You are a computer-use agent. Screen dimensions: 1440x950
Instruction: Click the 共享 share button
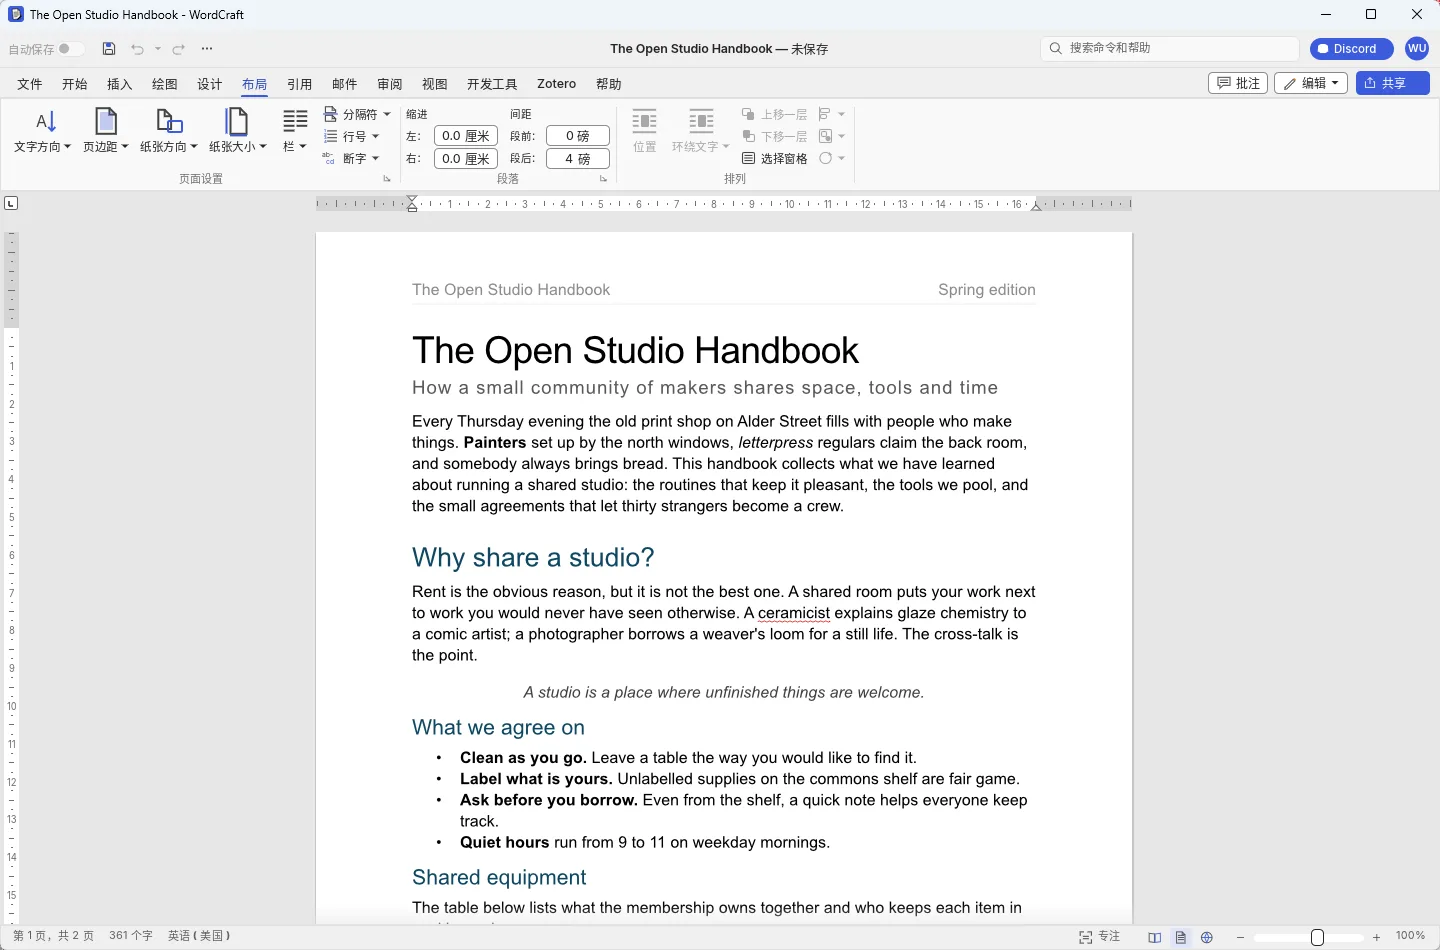1393,83
